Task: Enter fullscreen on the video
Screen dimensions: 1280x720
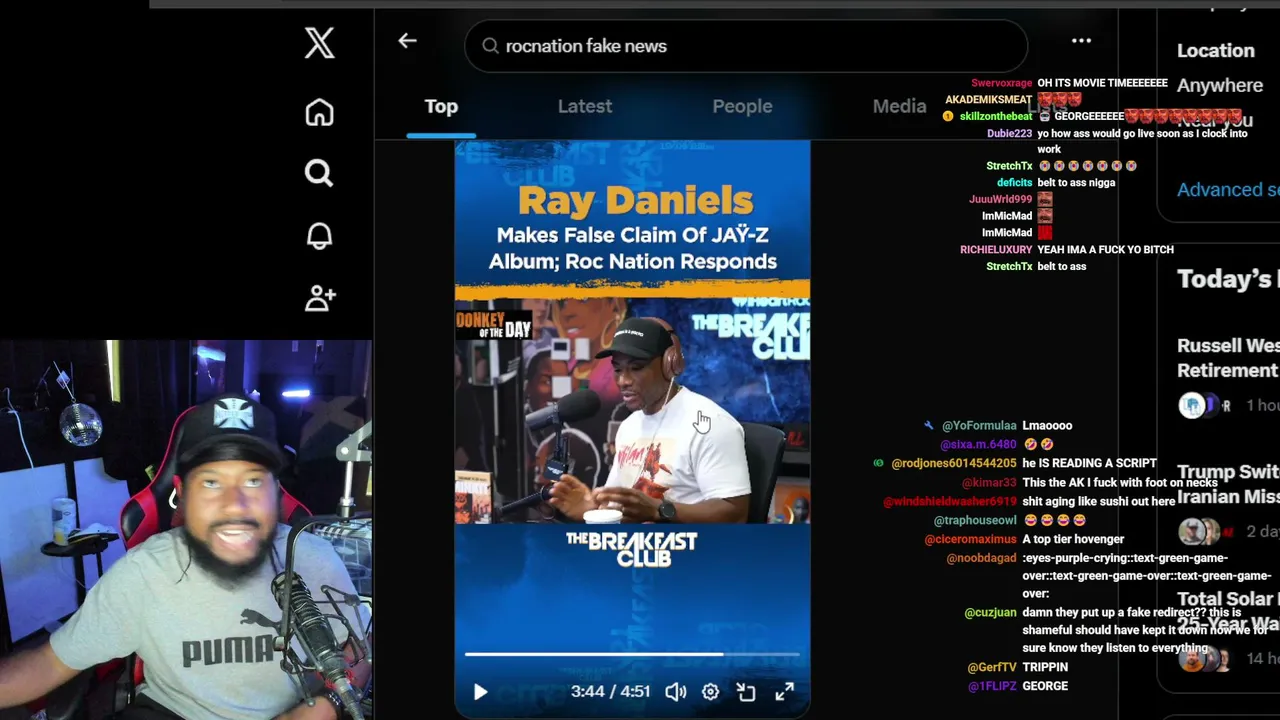Action: [x=785, y=691]
